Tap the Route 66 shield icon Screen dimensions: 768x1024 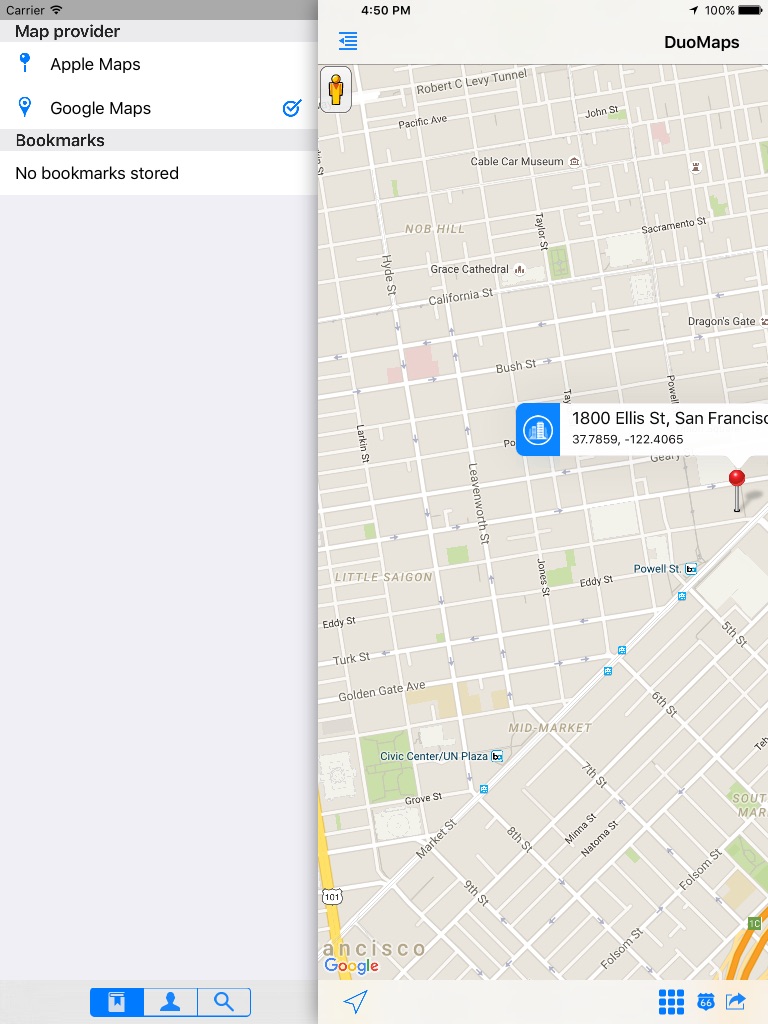(706, 1002)
